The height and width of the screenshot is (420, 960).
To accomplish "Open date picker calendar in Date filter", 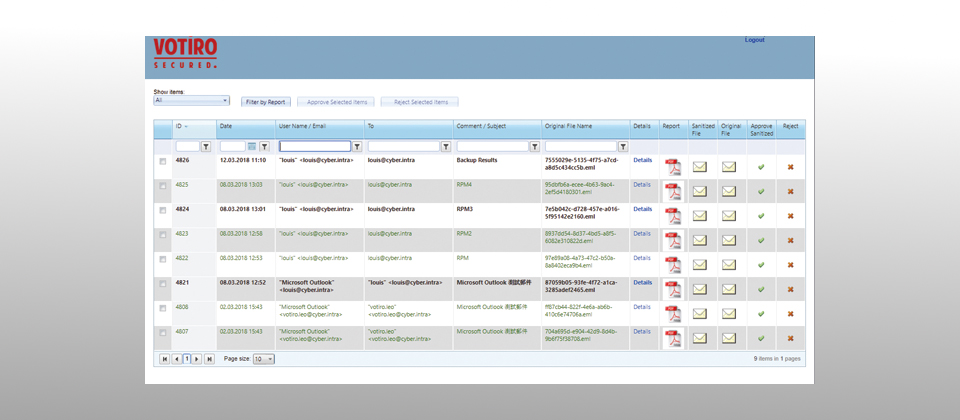I will click(252, 147).
